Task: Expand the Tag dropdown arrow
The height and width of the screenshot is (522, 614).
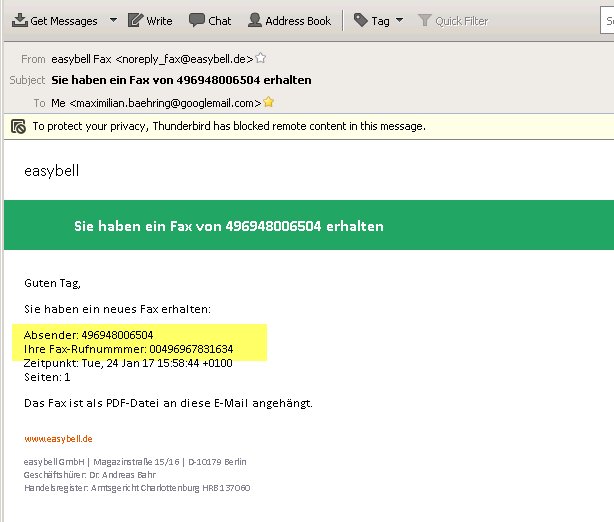Action: [x=399, y=20]
